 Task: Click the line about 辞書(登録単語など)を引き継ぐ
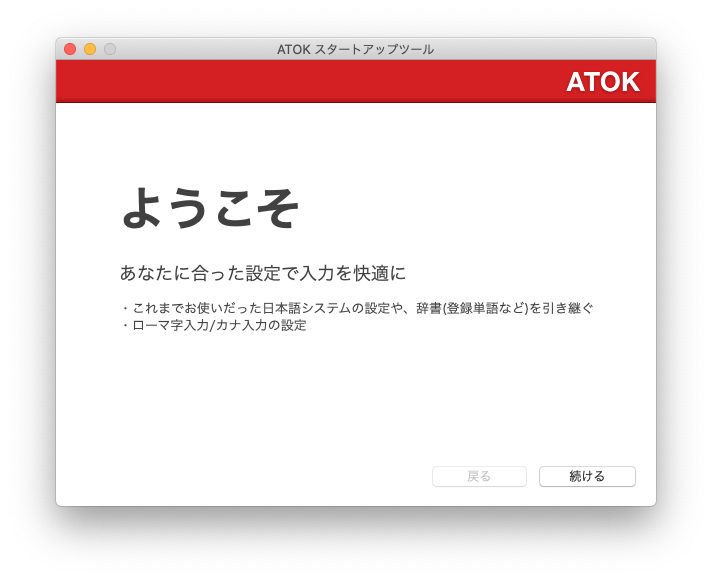pos(357,308)
